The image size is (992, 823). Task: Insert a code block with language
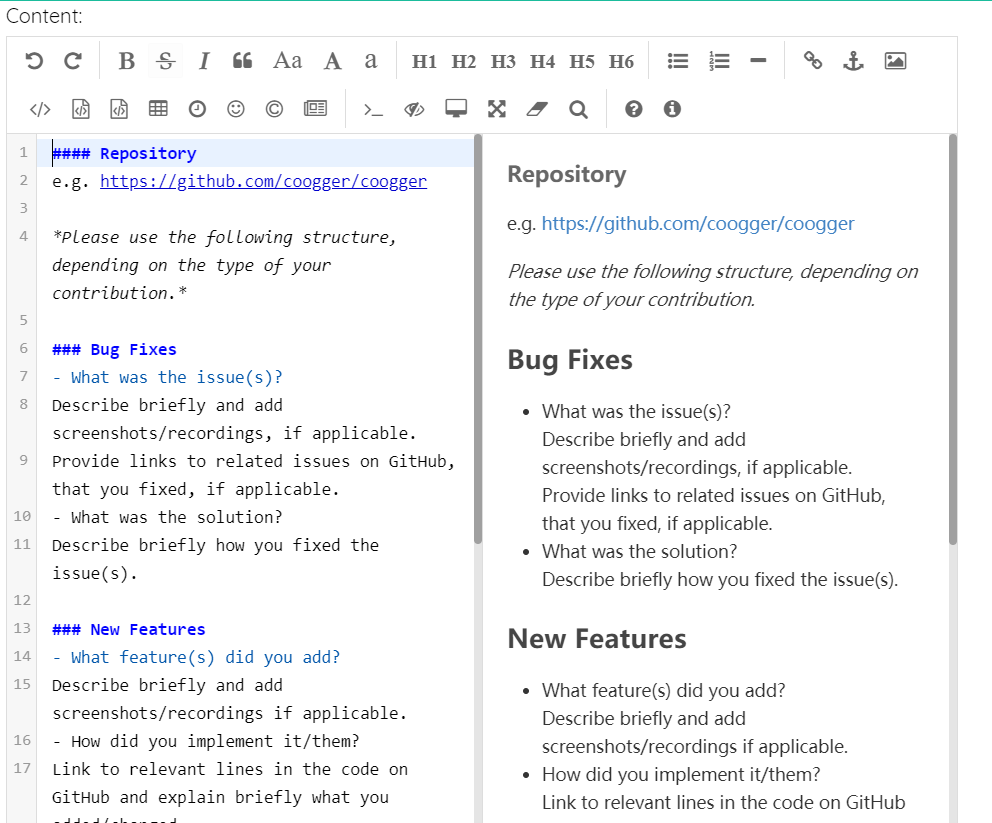[x=119, y=109]
